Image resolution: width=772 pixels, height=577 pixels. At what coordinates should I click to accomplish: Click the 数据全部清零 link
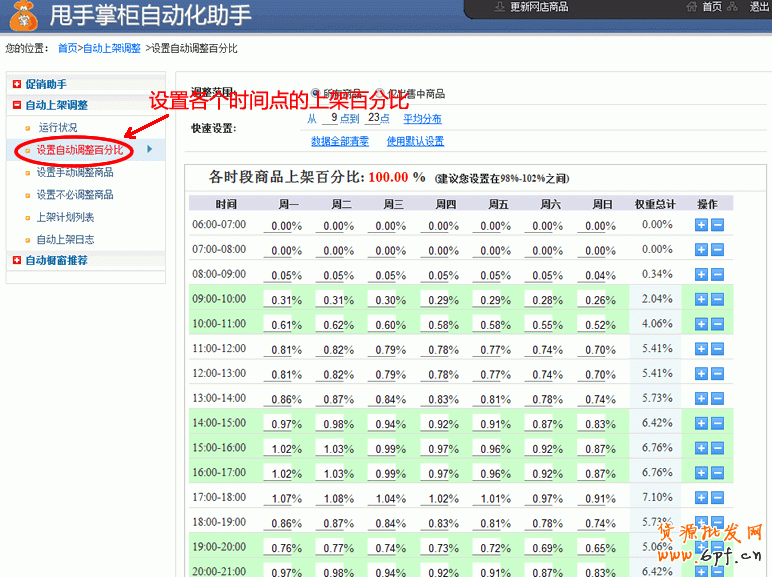340,142
